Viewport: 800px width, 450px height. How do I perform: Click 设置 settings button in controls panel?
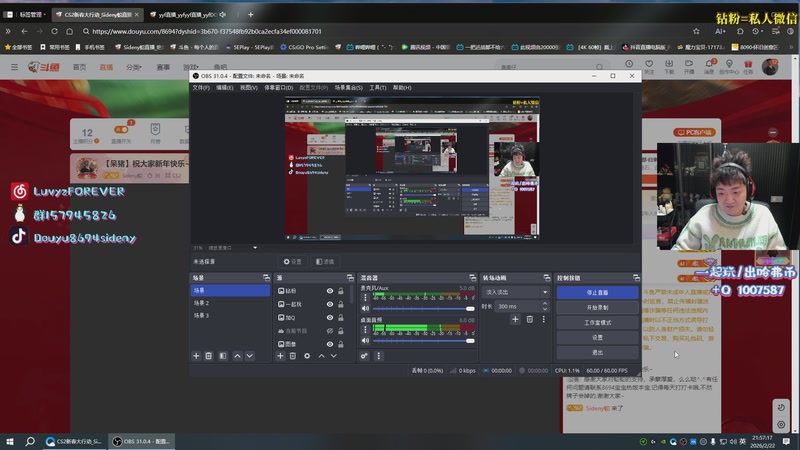[597, 337]
